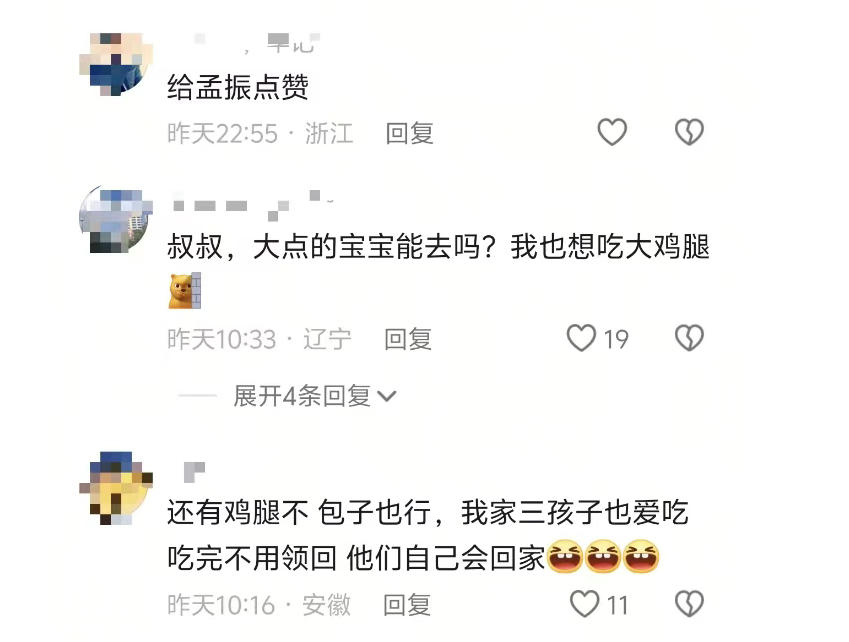
Task: Reply to the Liaoning comment
Action: tap(408, 339)
